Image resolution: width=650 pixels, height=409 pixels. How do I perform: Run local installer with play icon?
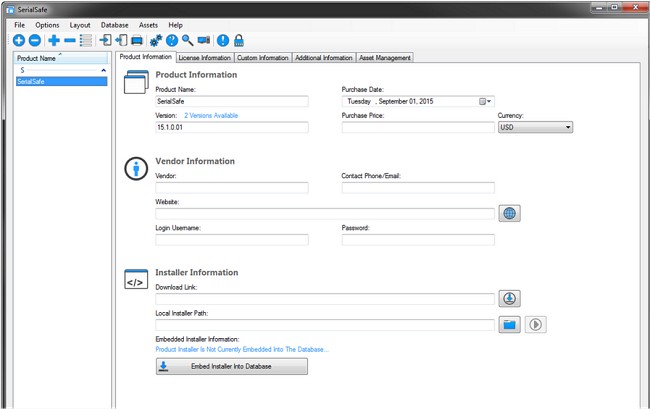536,324
